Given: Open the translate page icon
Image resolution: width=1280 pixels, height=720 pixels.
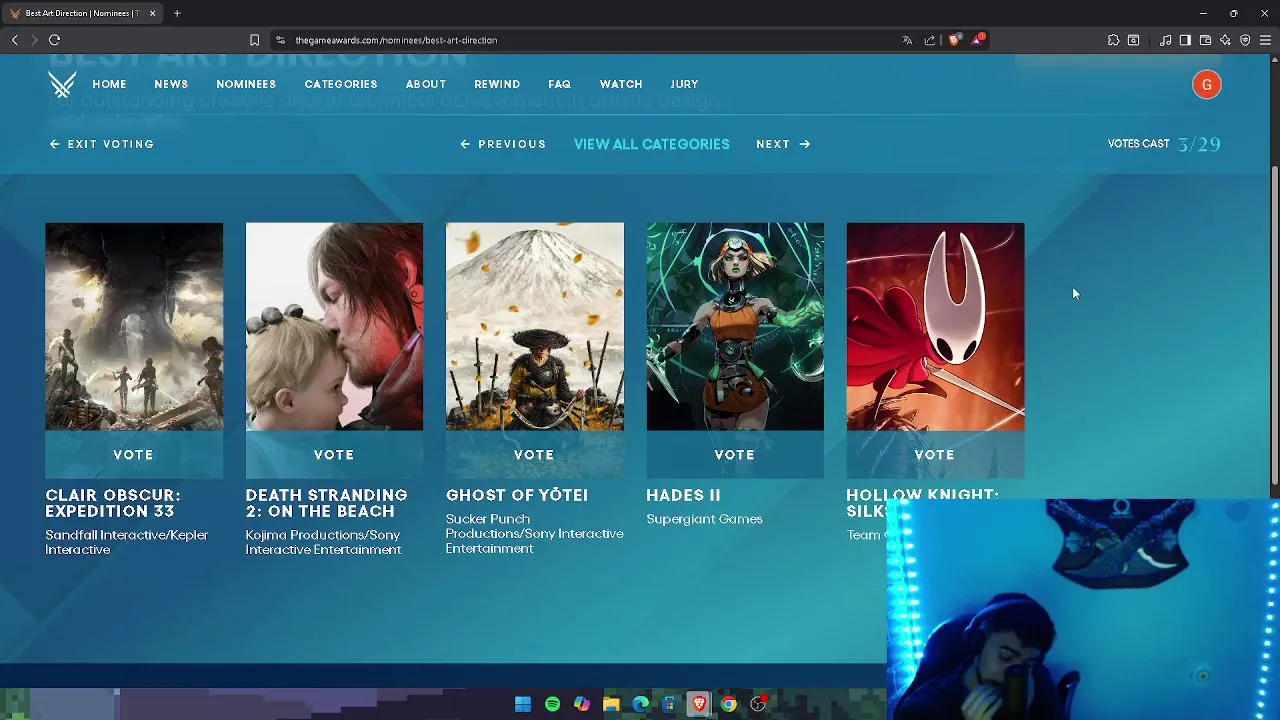Looking at the screenshot, I should (907, 40).
